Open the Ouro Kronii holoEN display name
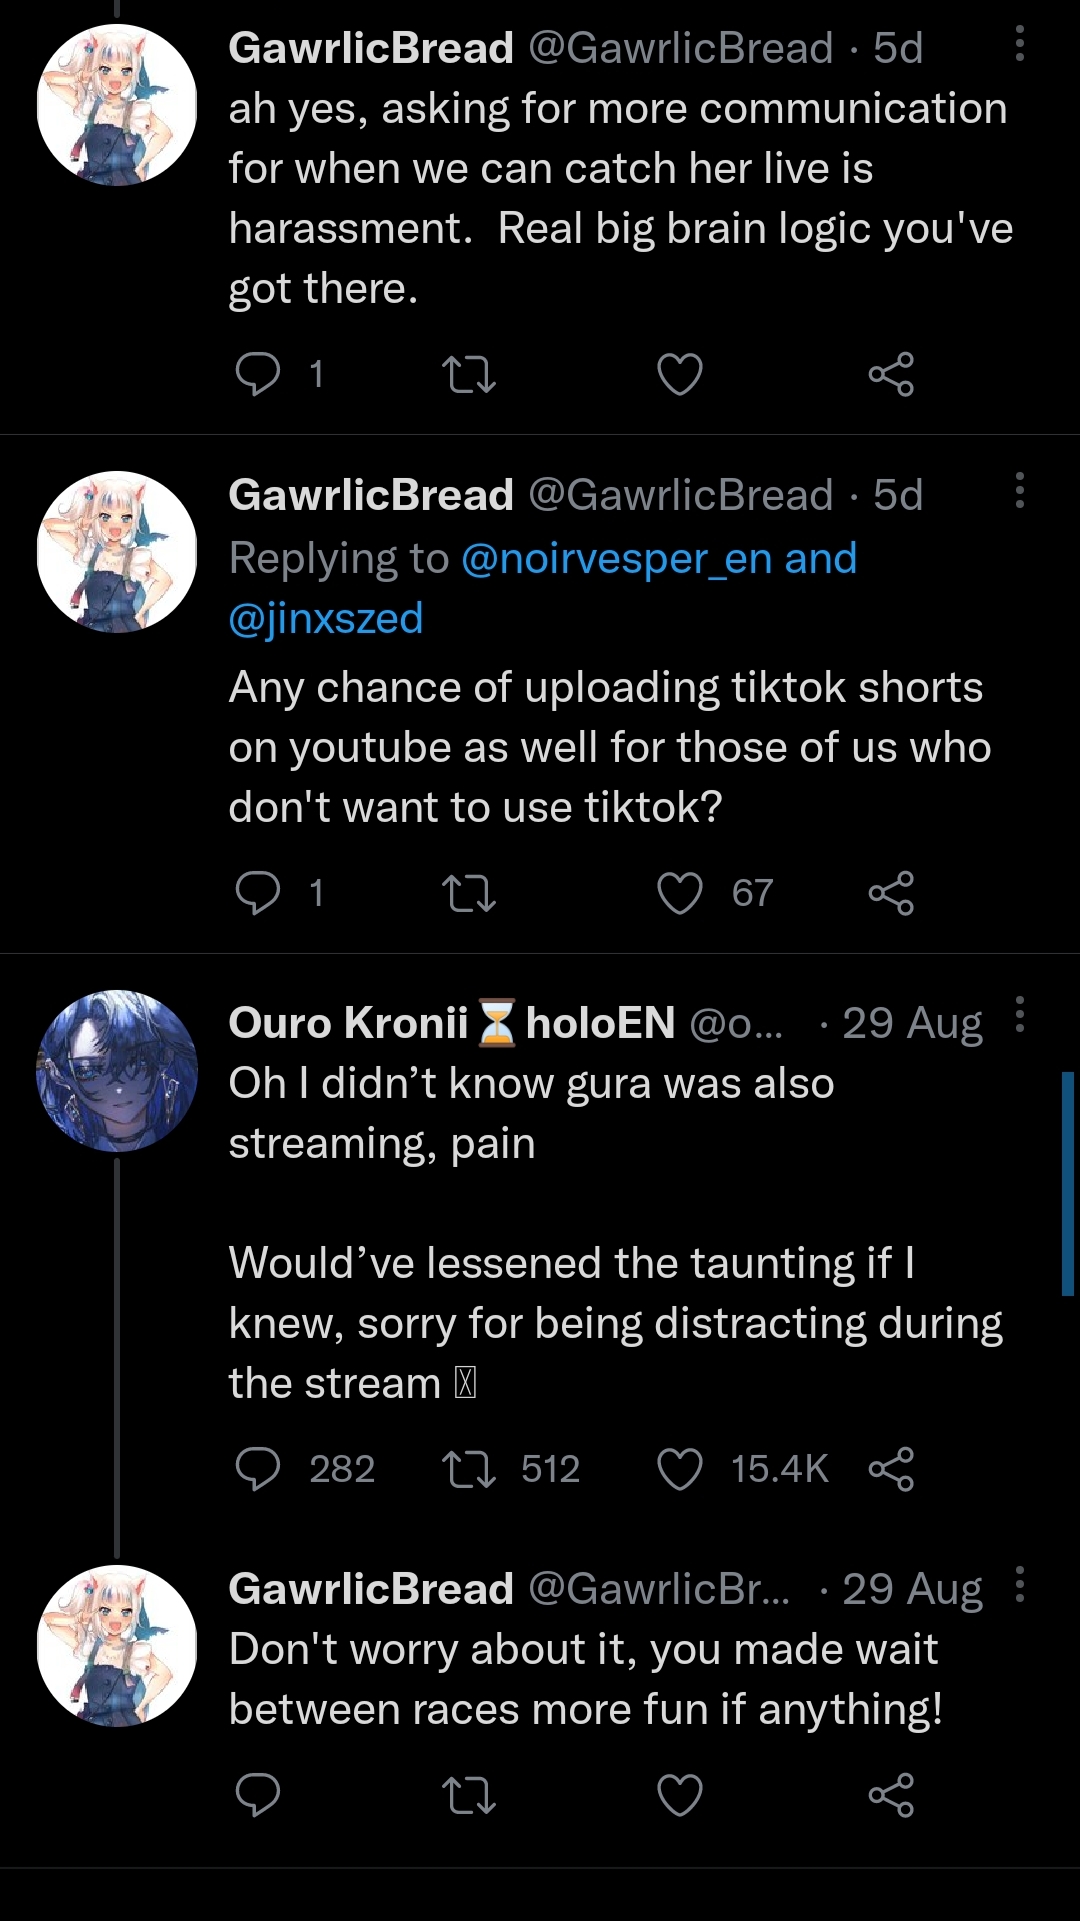1080x1921 pixels. pyautogui.click(x=451, y=1023)
